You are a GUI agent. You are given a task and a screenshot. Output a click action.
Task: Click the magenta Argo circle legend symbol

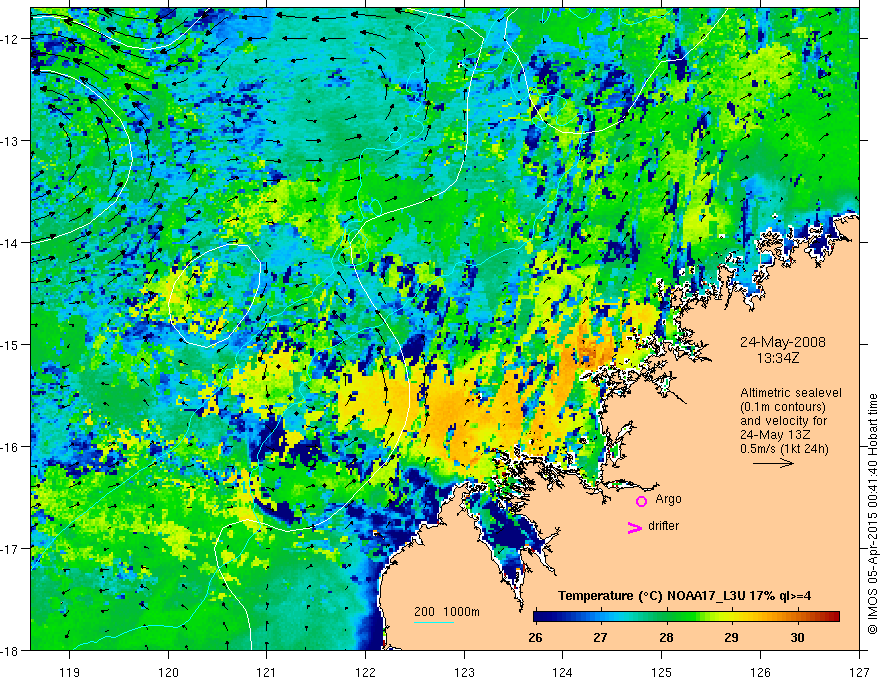click(x=641, y=501)
